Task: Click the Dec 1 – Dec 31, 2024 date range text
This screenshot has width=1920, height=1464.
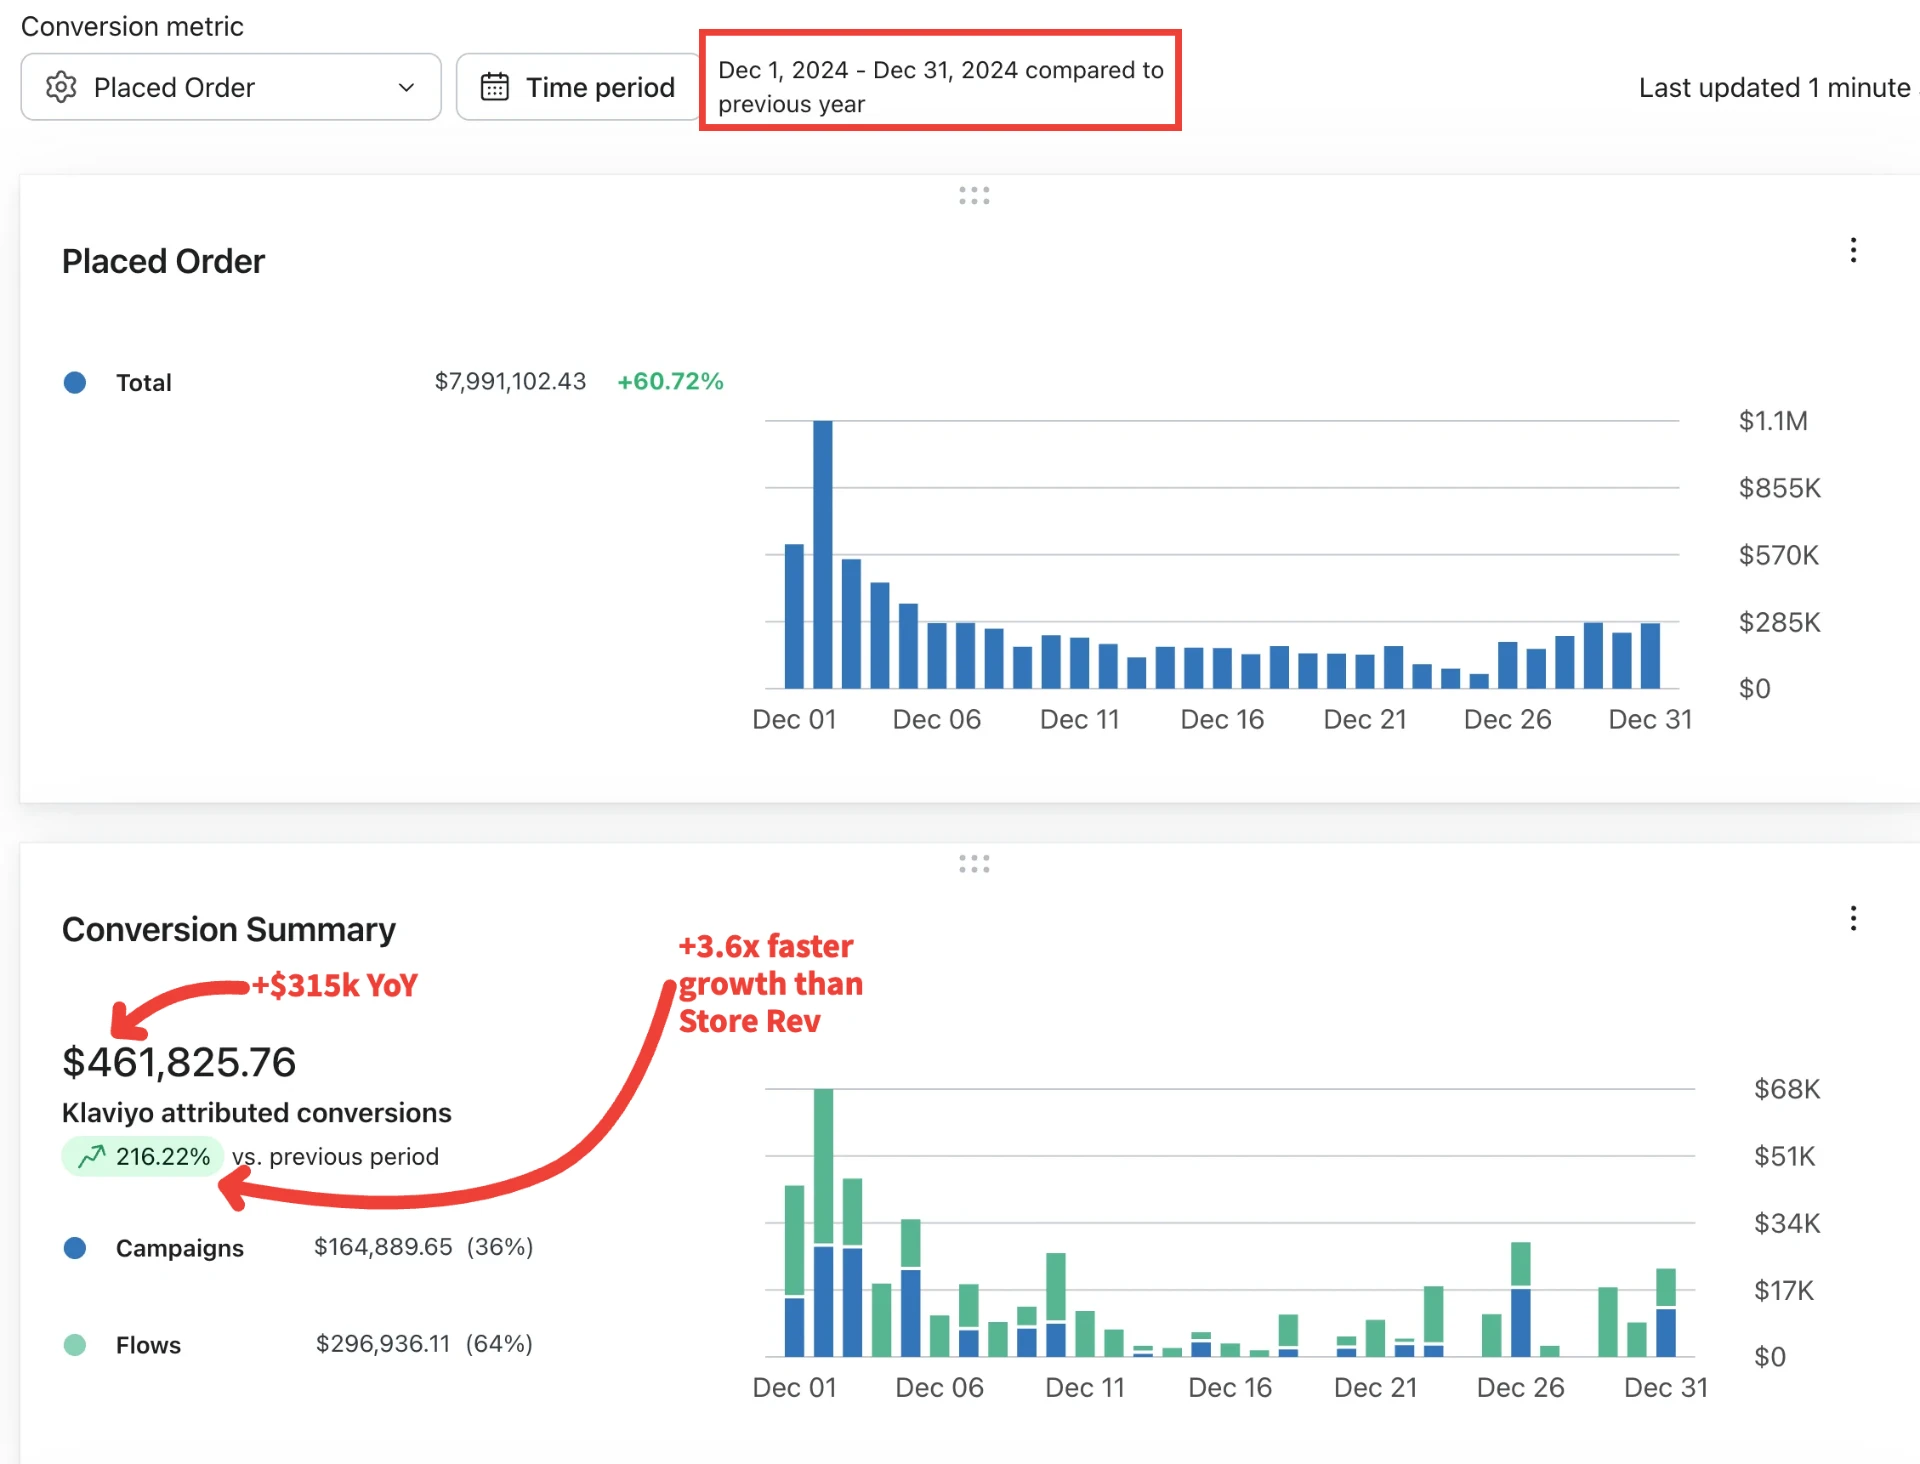Action: pyautogui.click(x=941, y=87)
